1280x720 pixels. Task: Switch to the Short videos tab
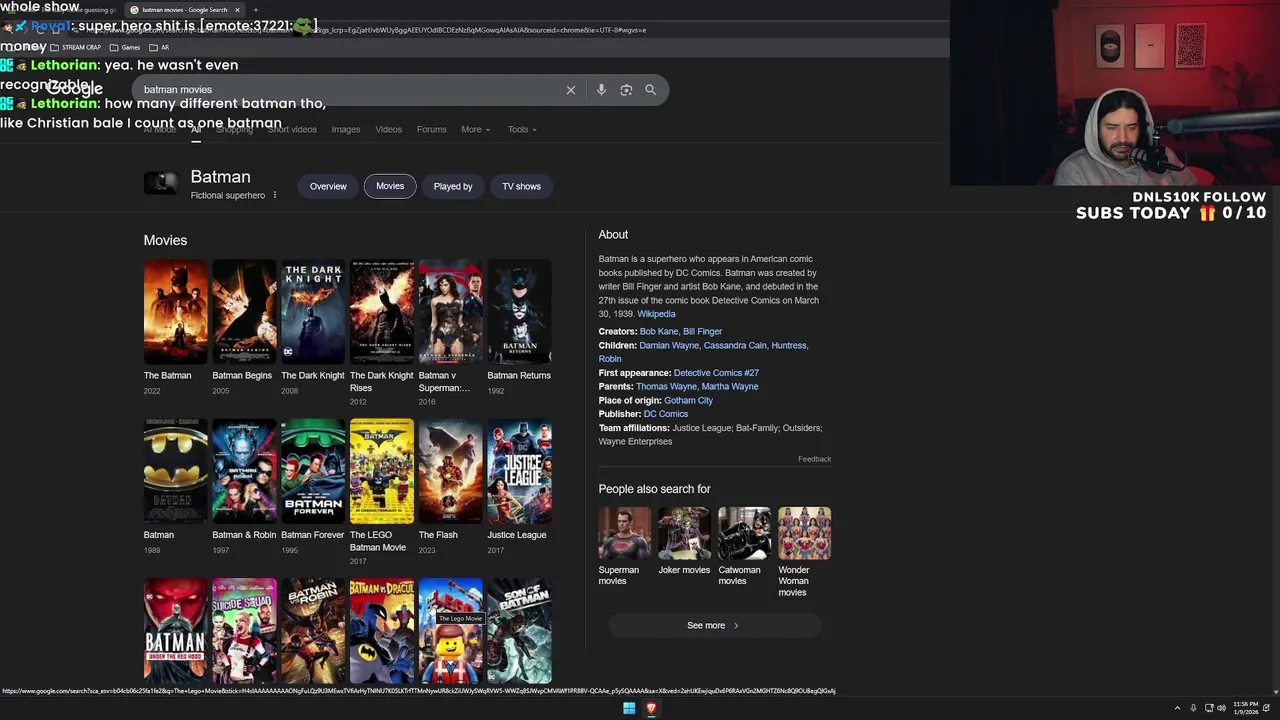tap(292, 130)
